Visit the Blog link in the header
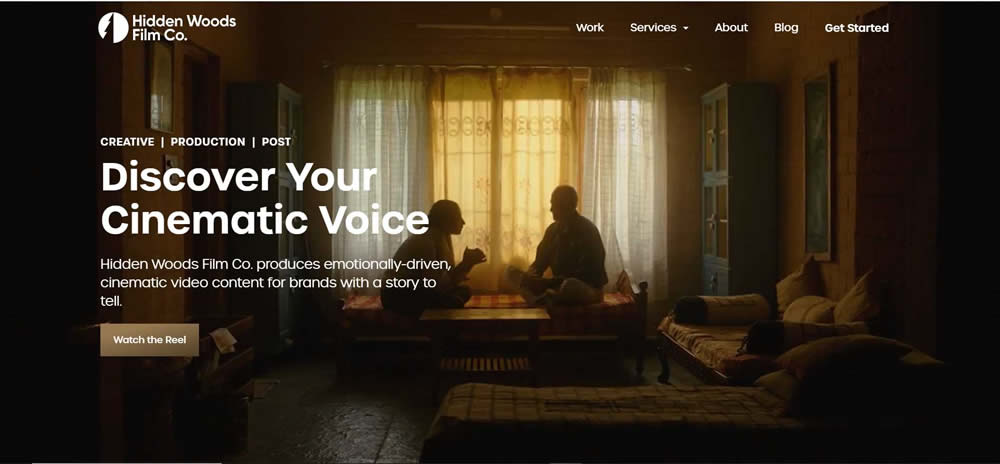Viewport: 1000px width, 464px height. [786, 27]
